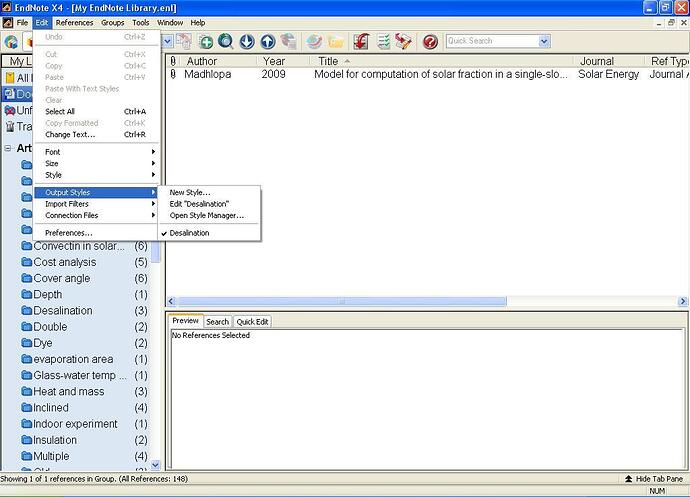Click the EndNote document icon in menu bar
This screenshot has width=690, height=497.
coord(7,22)
